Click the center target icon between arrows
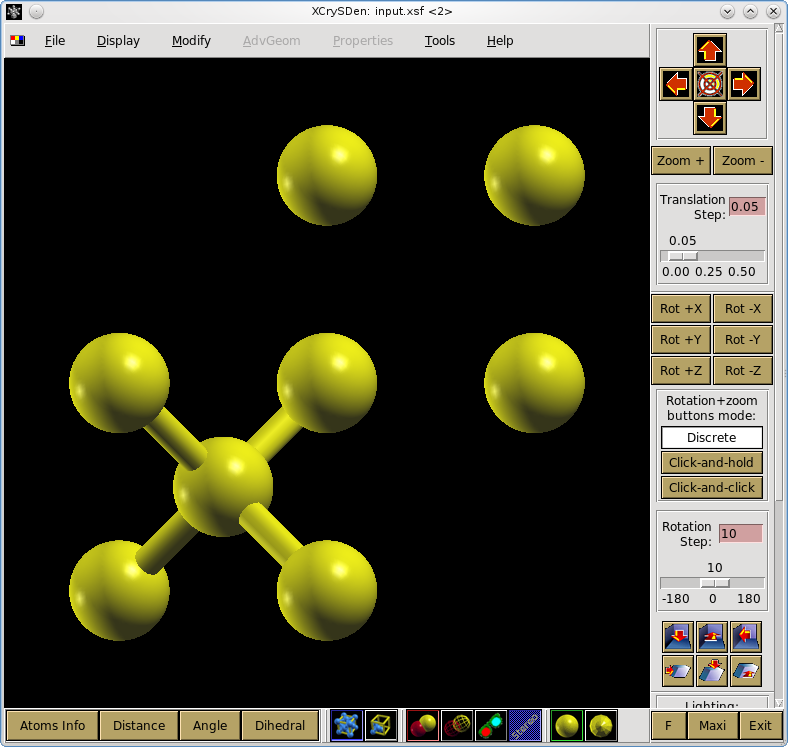The image size is (788, 747). (x=710, y=84)
